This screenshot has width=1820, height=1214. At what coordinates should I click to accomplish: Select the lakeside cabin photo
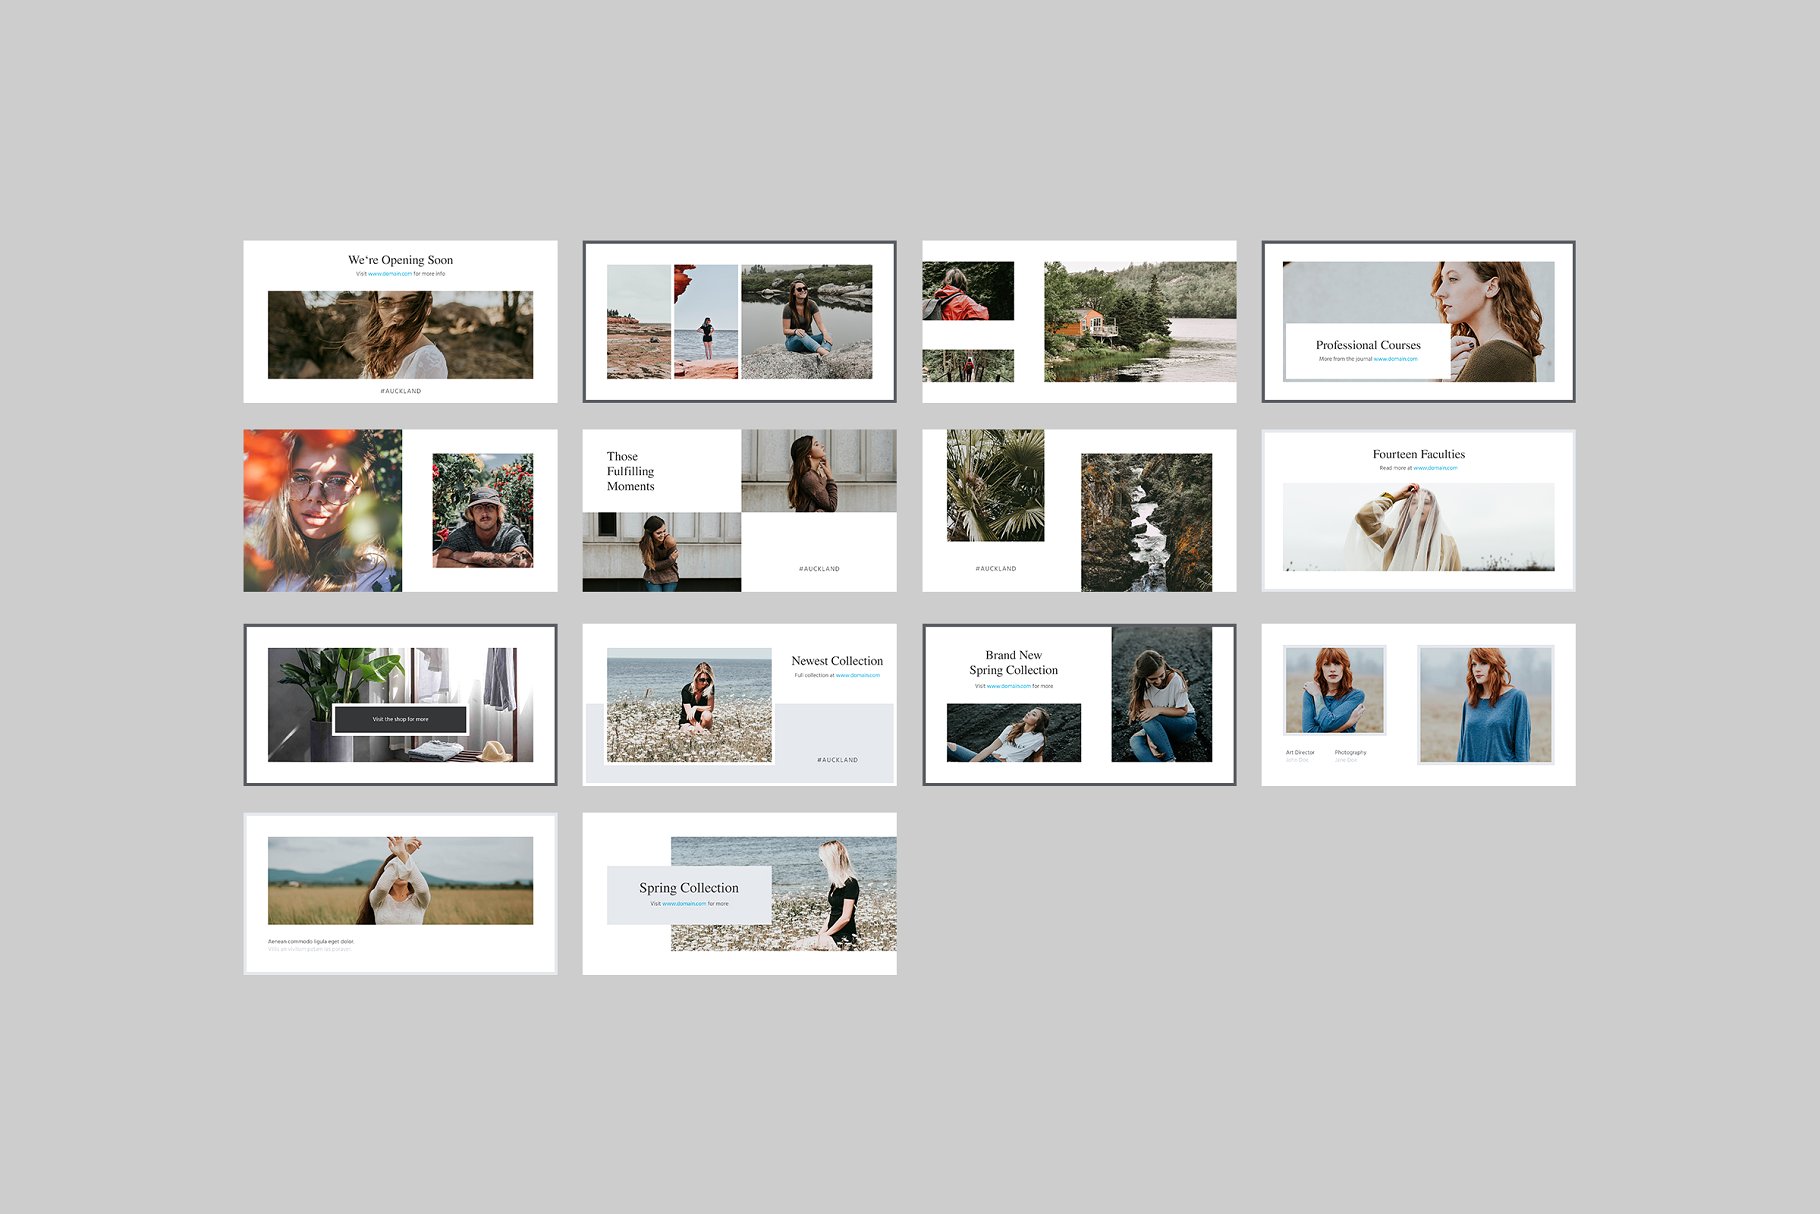tap(1139, 321)
